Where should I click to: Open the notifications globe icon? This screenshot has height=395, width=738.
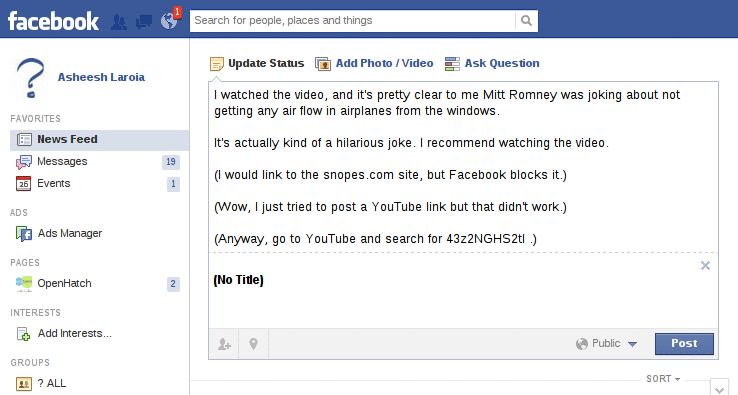(x=169, y=21)
